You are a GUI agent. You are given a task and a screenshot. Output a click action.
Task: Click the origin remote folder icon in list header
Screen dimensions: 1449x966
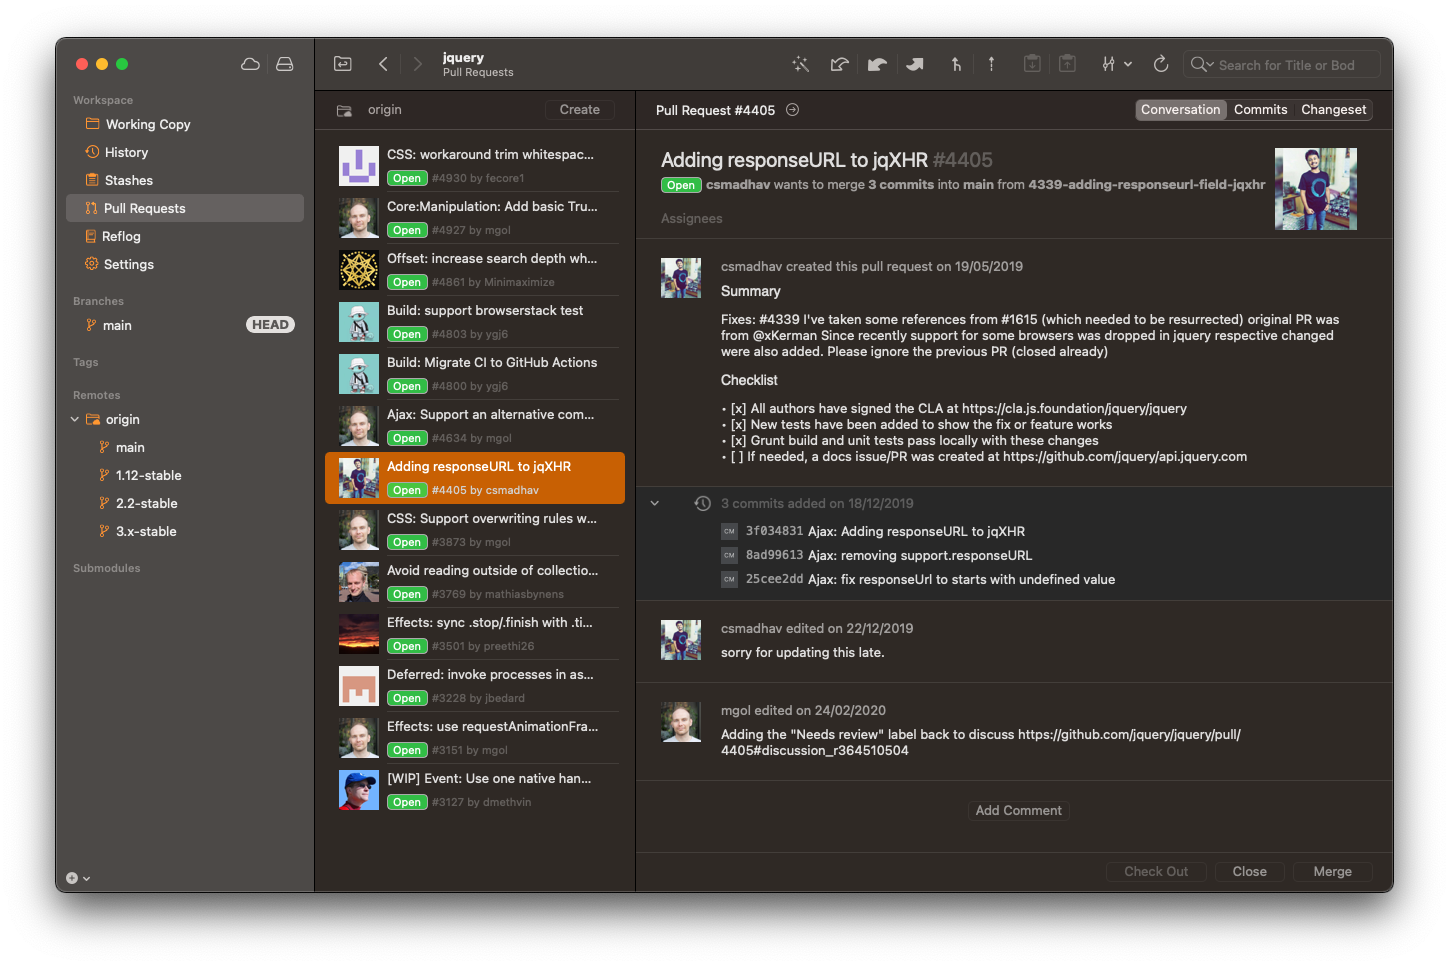point(344,110)
